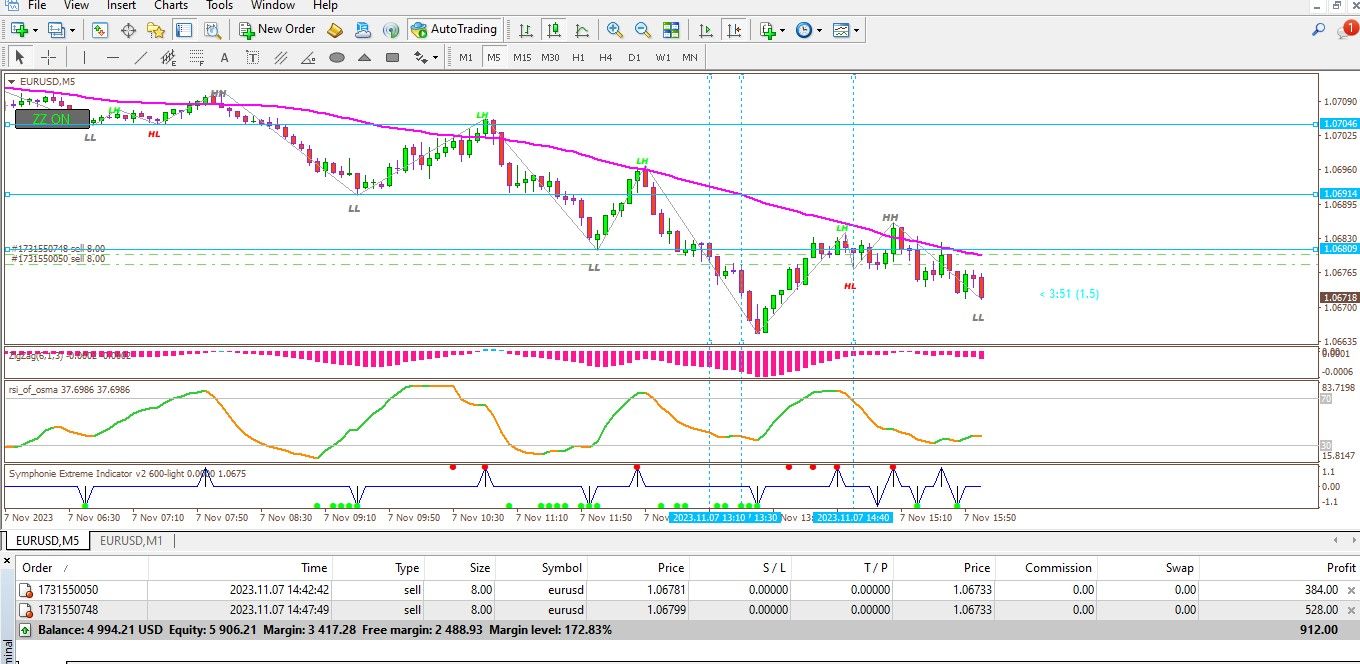
Task: Switch timeframe to H1
Action: (x=578, y=57)
